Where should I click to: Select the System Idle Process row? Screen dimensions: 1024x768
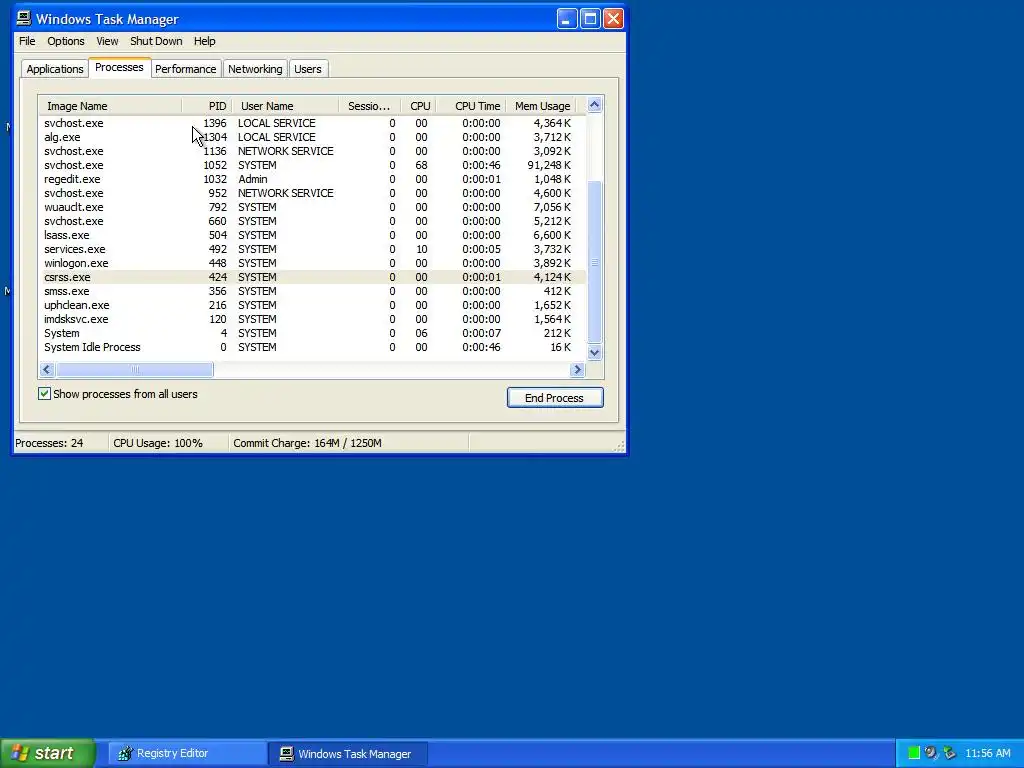click(312, 347)
